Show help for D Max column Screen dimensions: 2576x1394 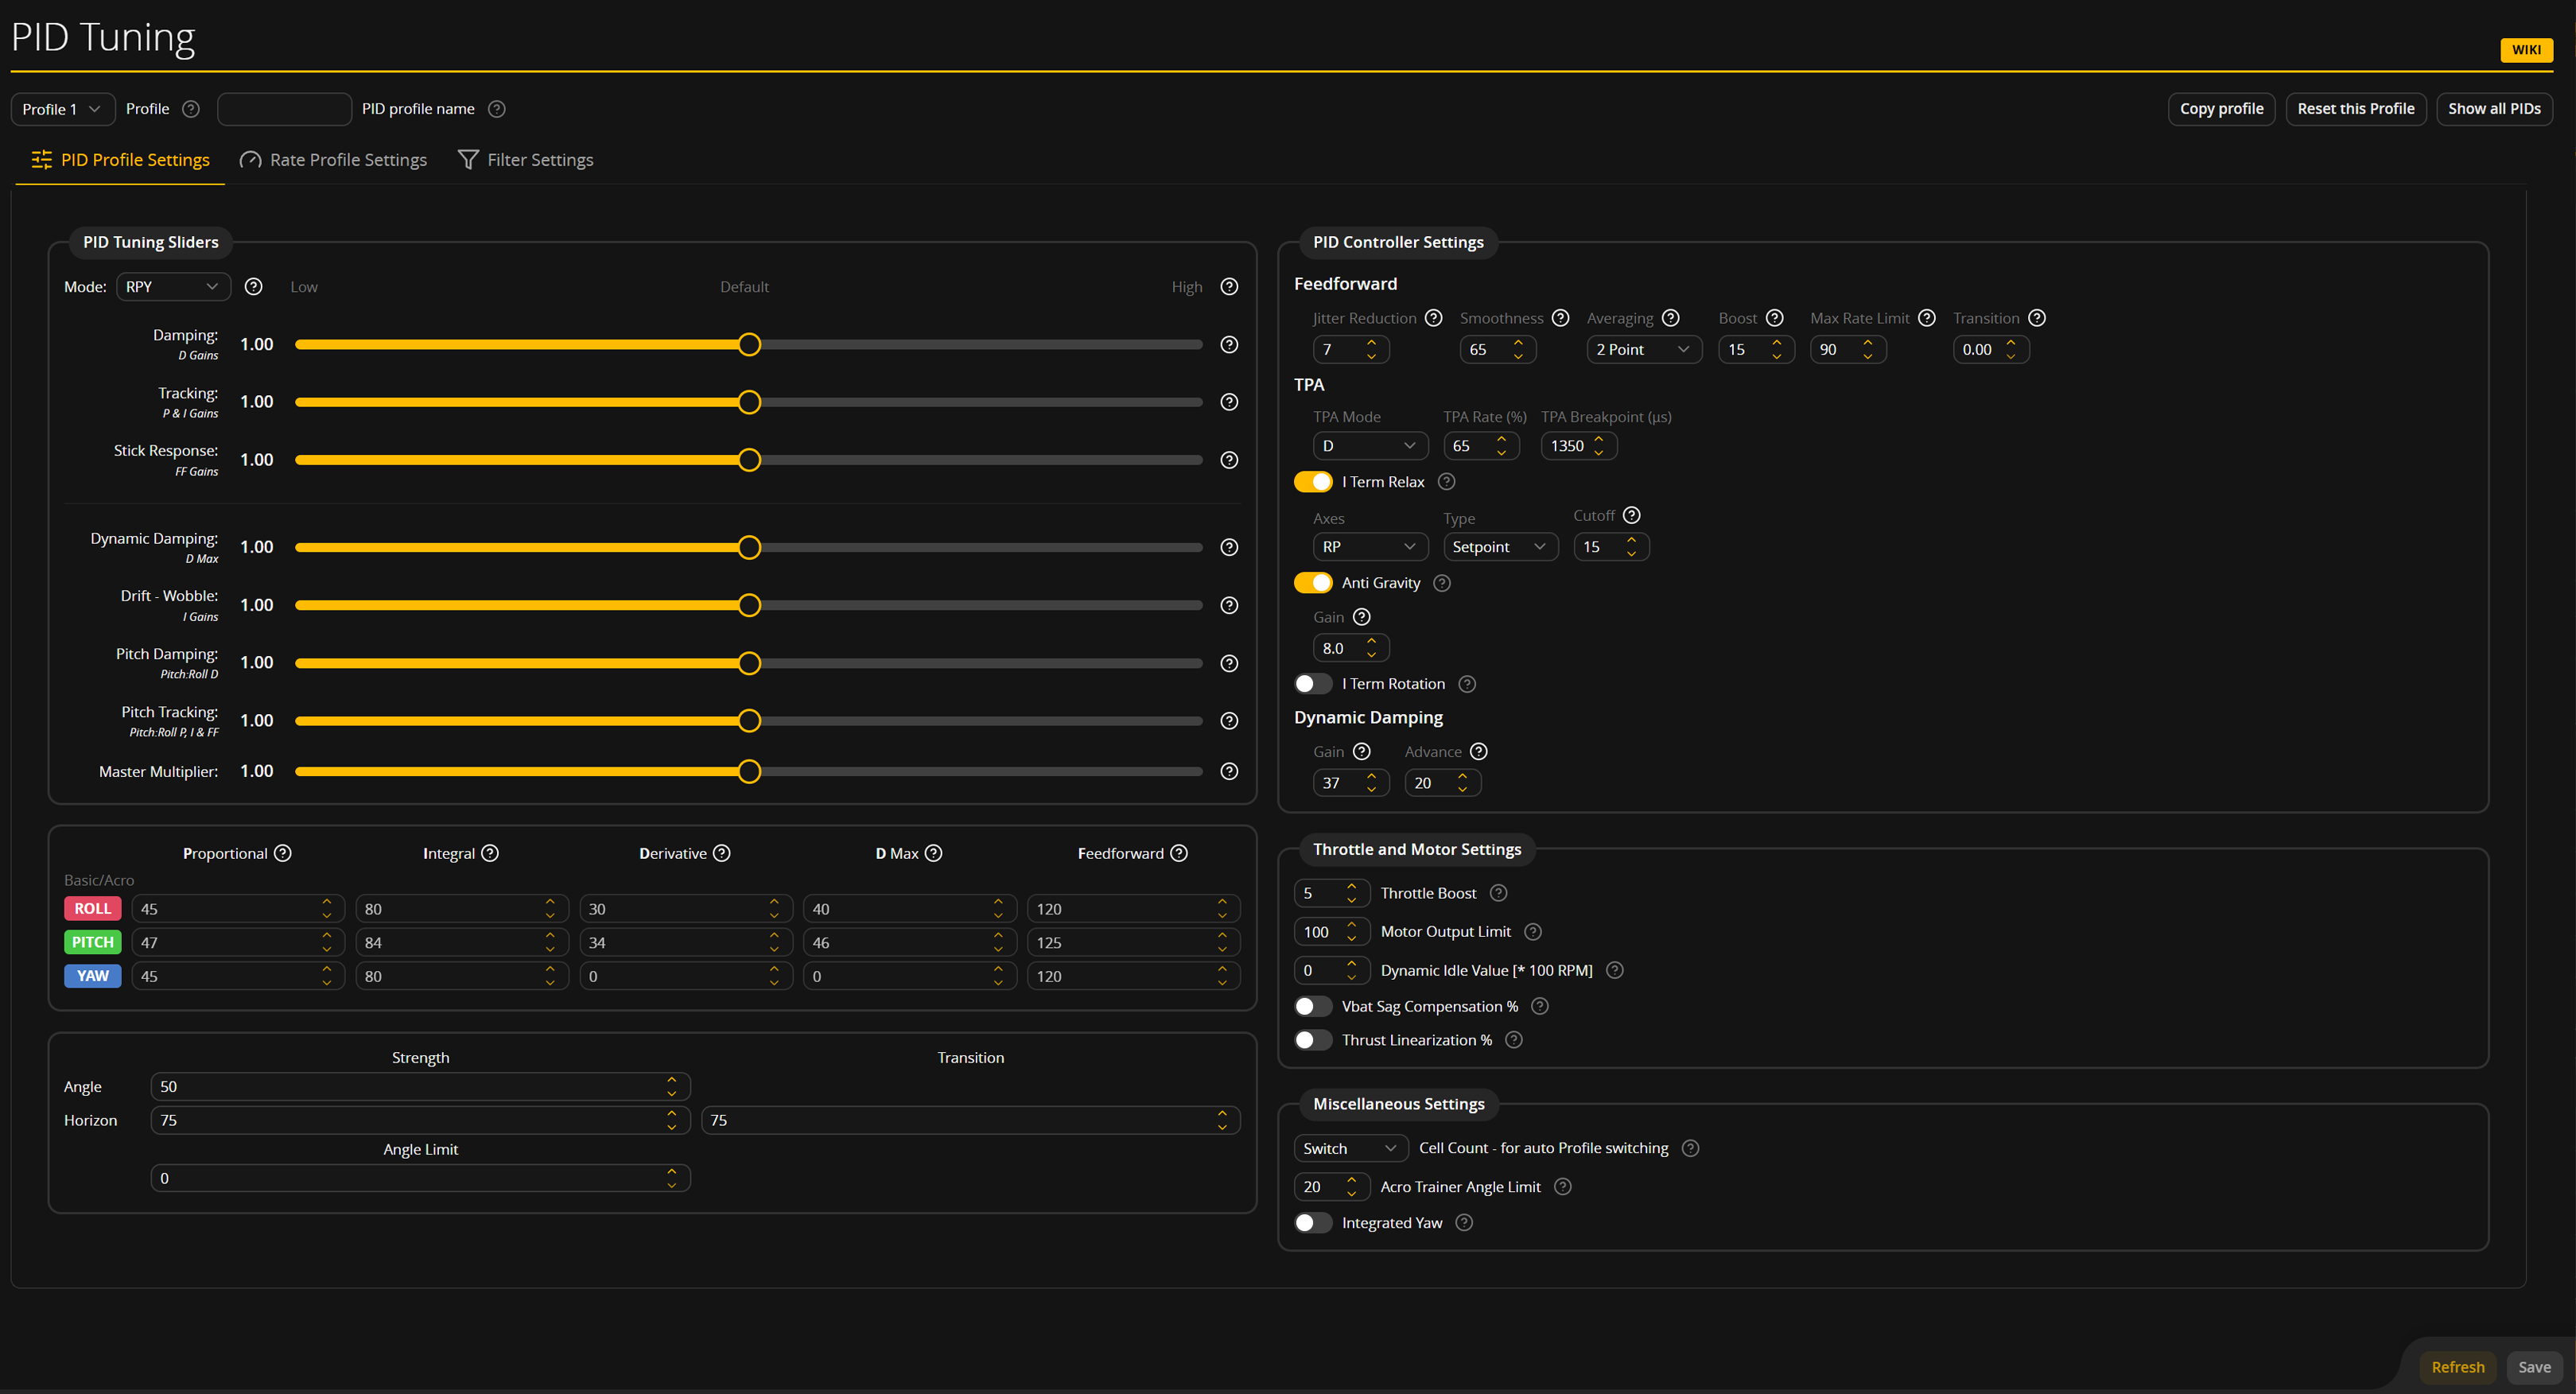pos(933,853)
